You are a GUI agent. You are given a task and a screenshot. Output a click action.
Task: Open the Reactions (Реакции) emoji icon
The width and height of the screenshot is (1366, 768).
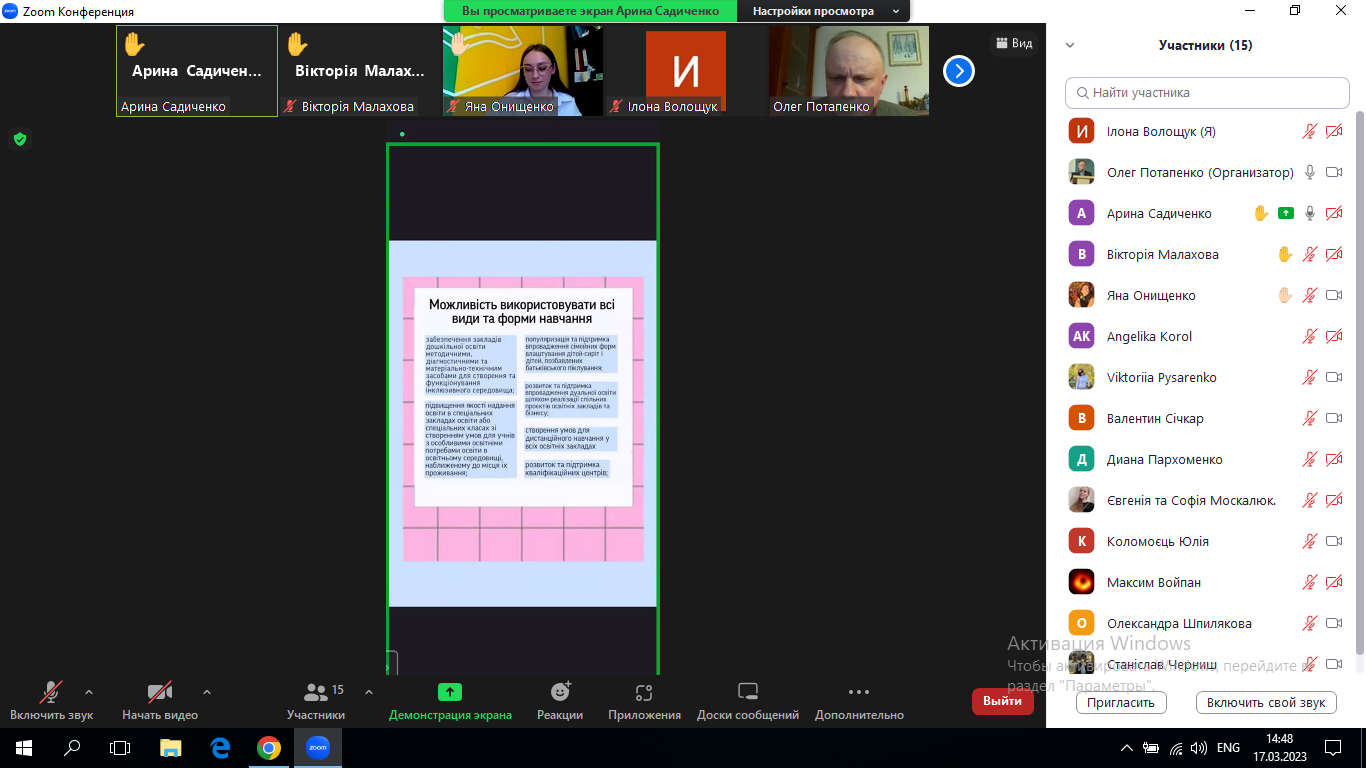(560, 692)
